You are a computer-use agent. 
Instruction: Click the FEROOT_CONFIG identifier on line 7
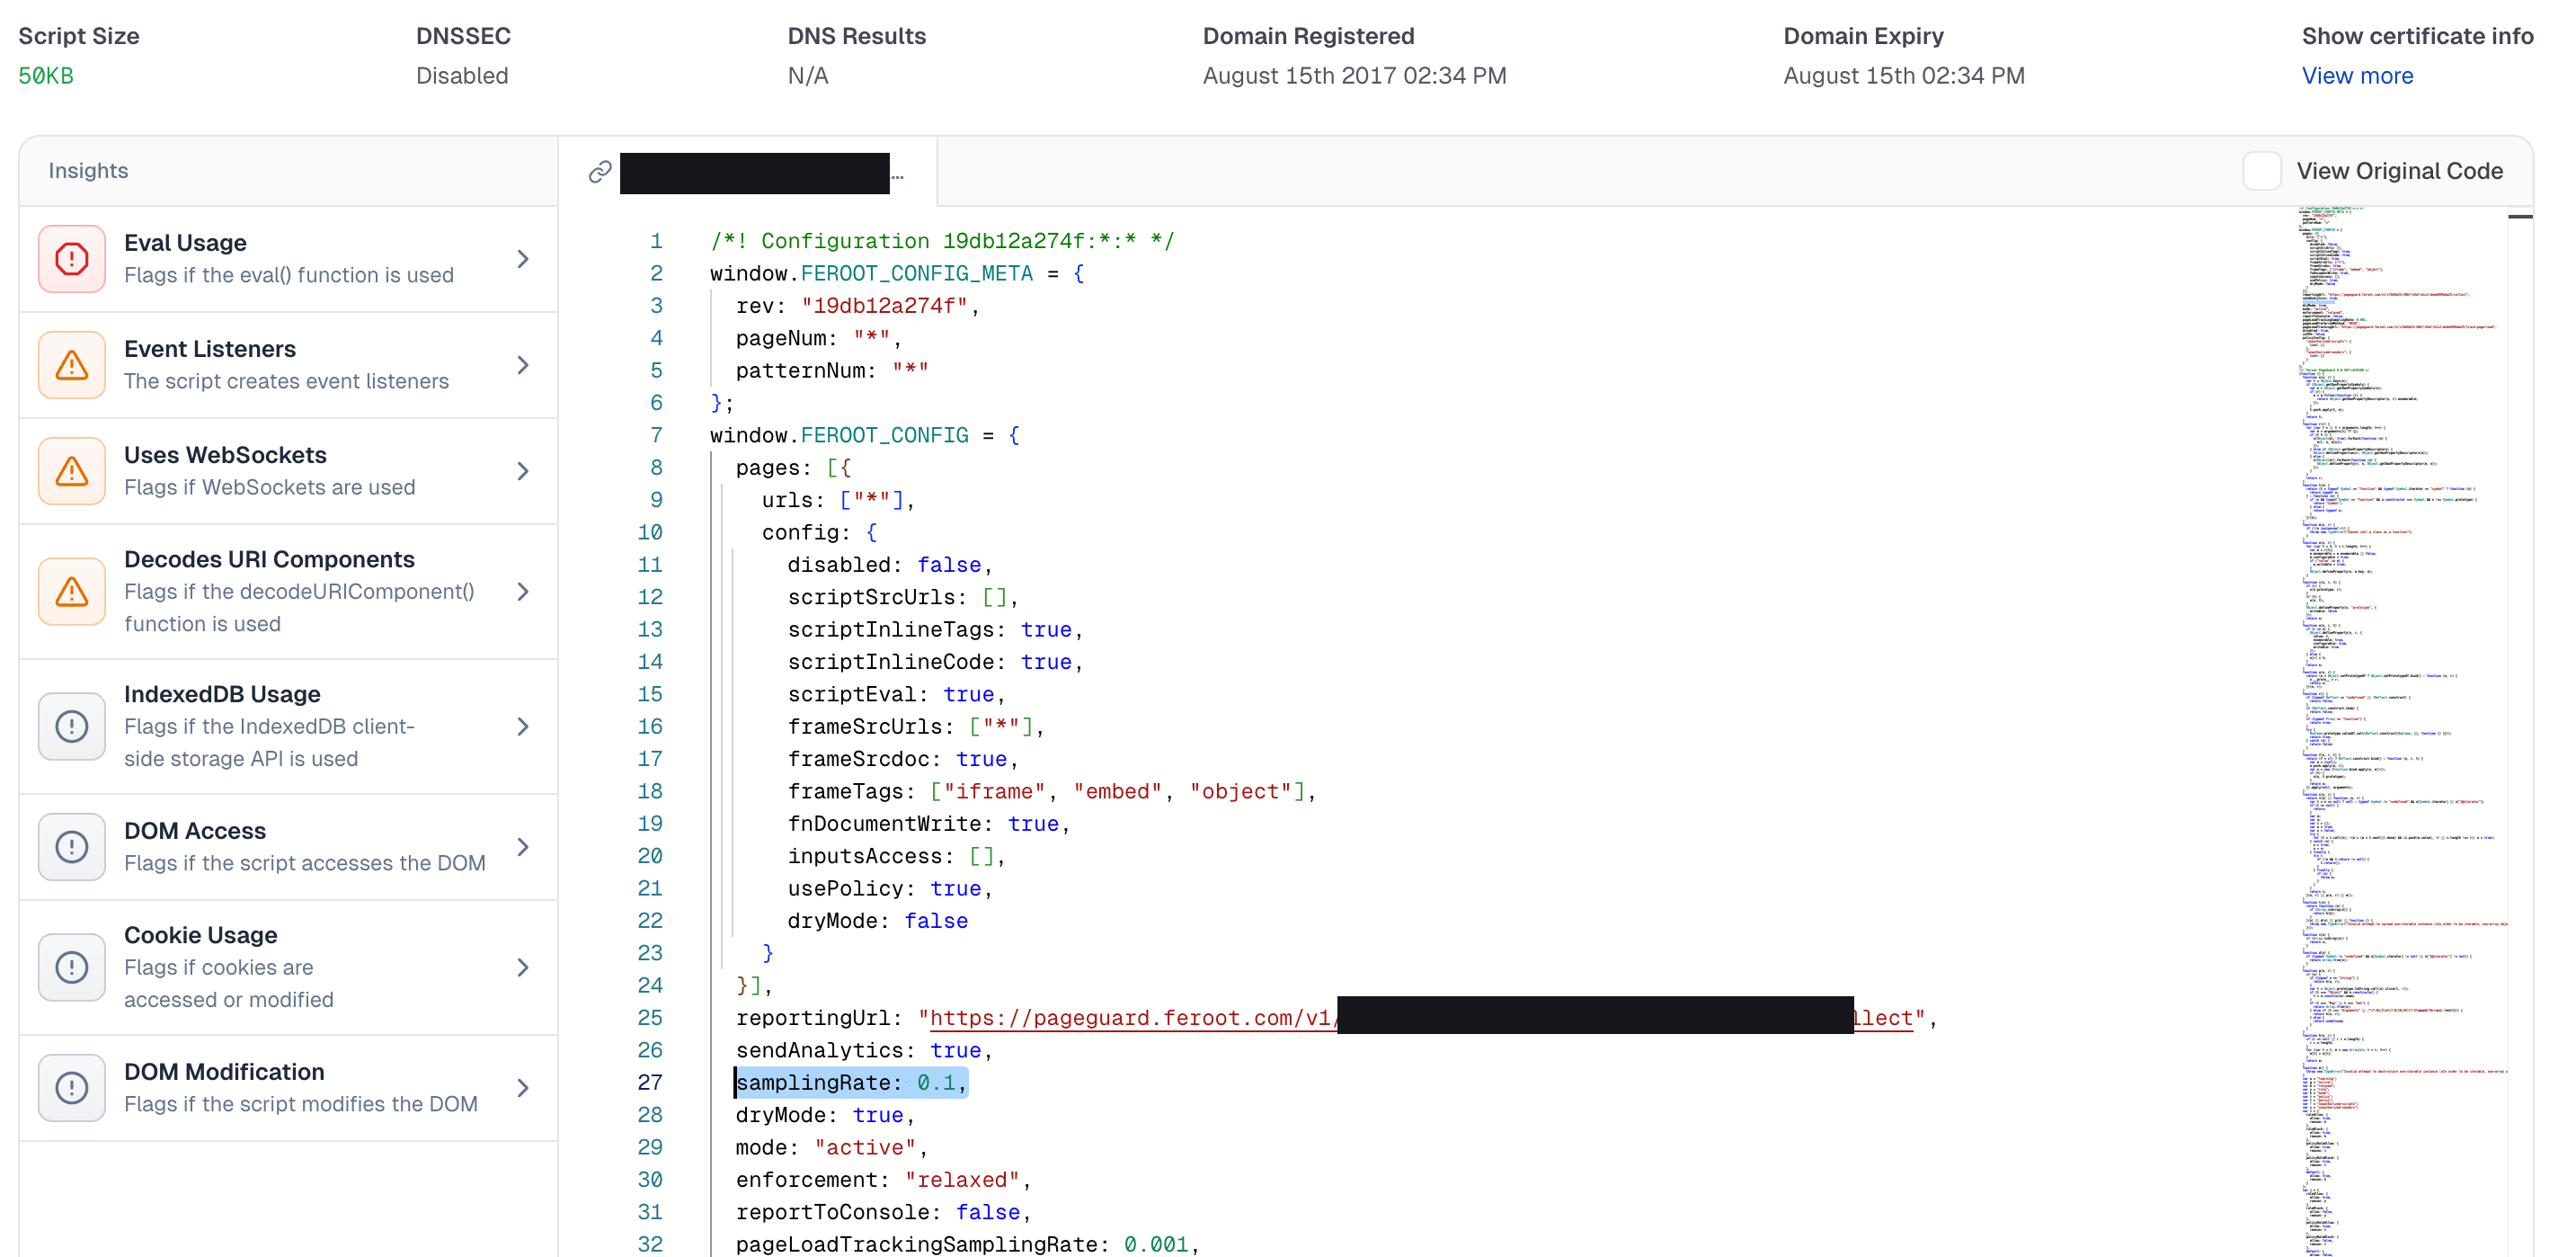tap(884, 435)
